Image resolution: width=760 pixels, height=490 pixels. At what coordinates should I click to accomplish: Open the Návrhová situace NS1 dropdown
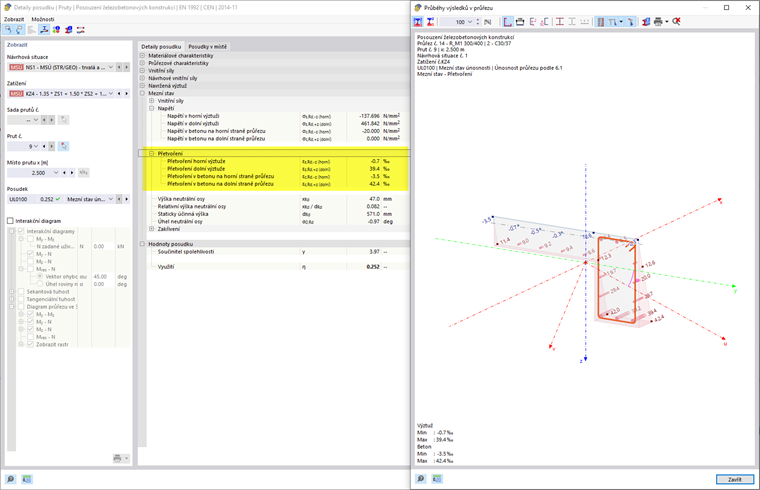coord(111,67)
